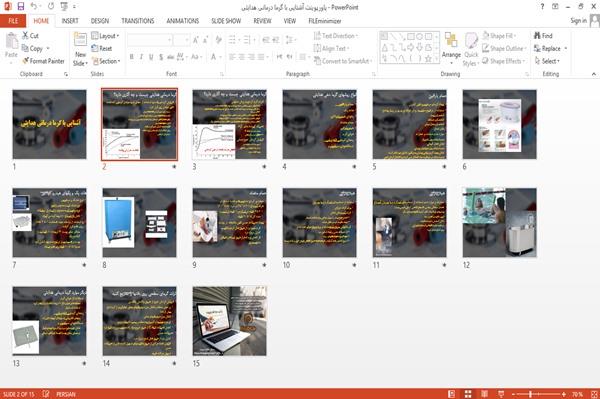Screen dimensions: 600x399
Task: Toggle bullets list formatting
Action: [x=233, y=40]
